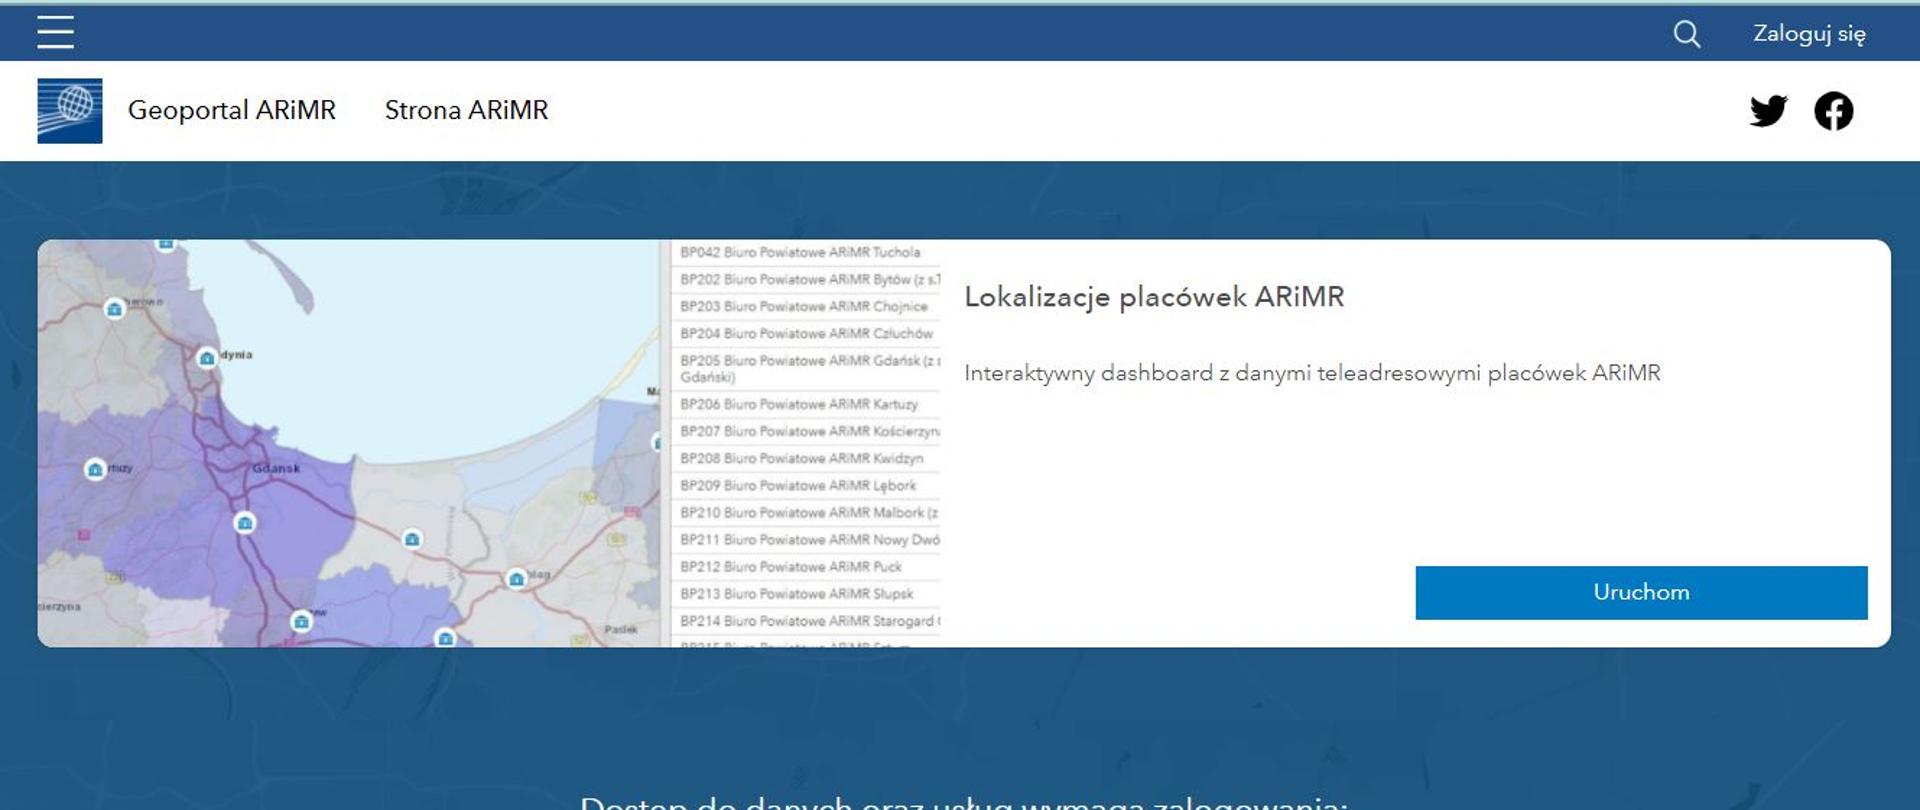Click the Lokalizacje placówek ARiMR title
1920x810 pixels.
1153,297
